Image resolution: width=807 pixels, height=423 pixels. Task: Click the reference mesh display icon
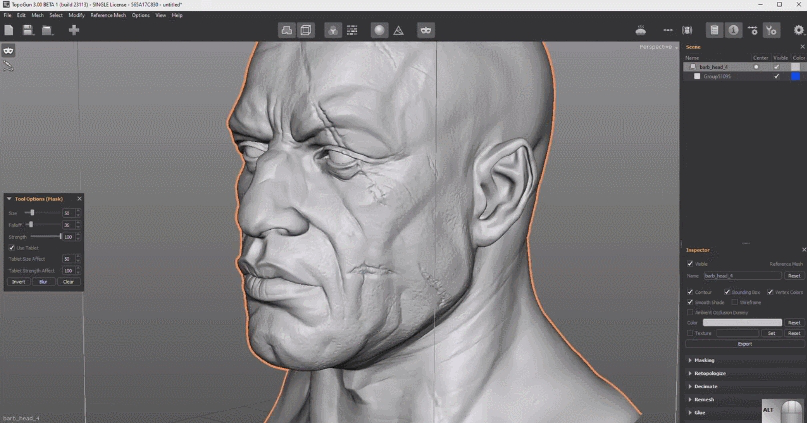(x=287, y=30)
